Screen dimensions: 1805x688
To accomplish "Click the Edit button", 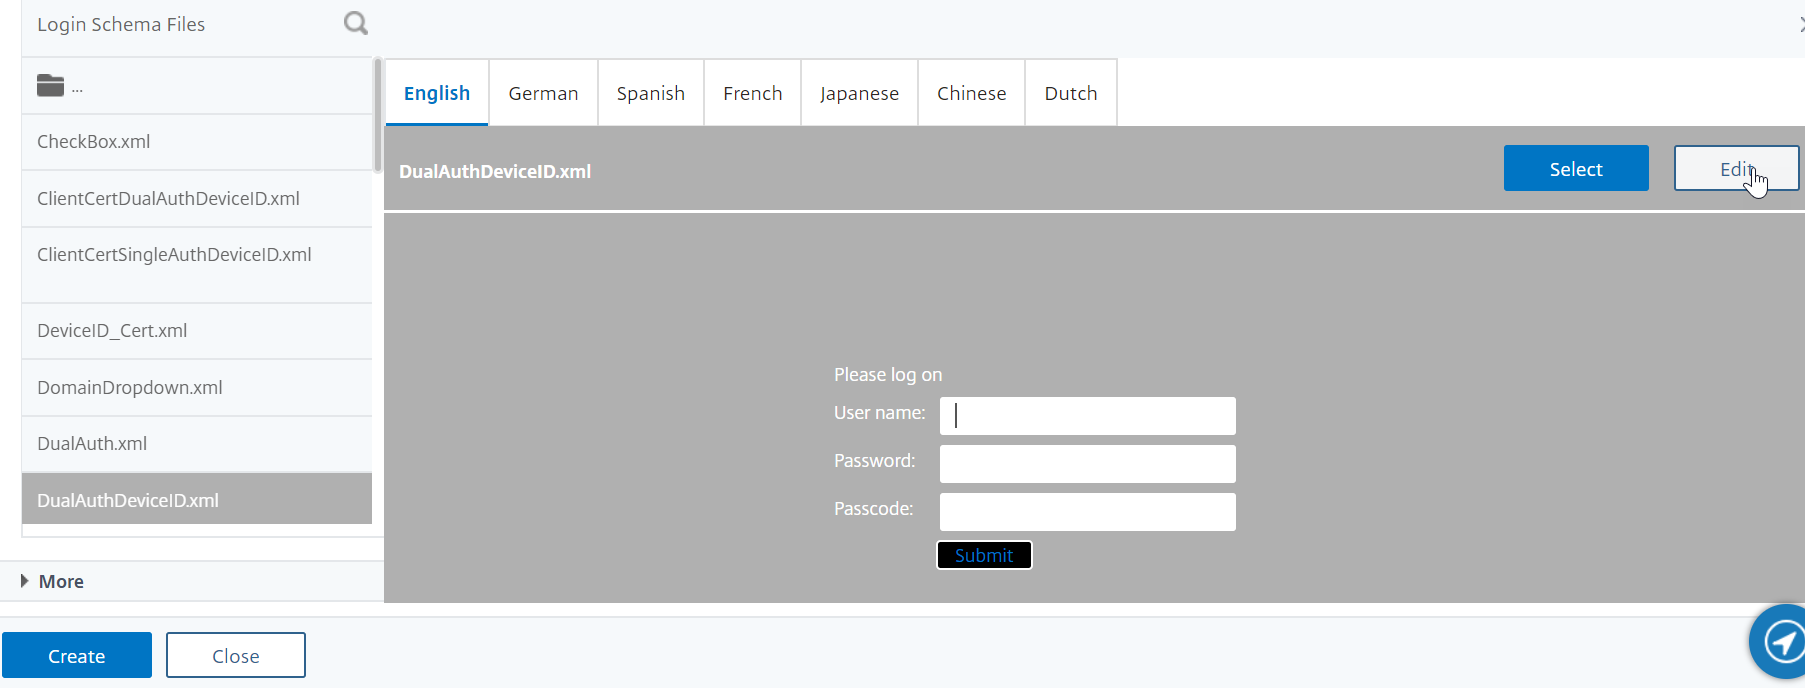I will pos(1737,168).
